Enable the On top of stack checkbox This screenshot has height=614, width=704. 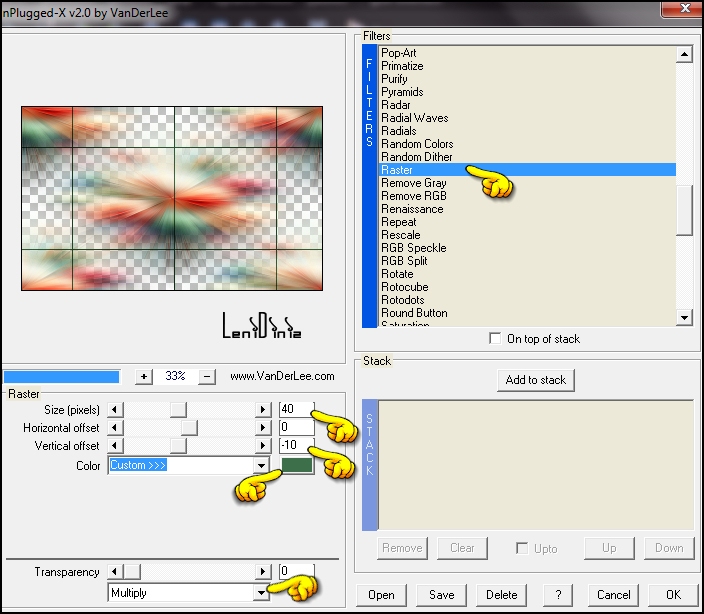[495, 339]
